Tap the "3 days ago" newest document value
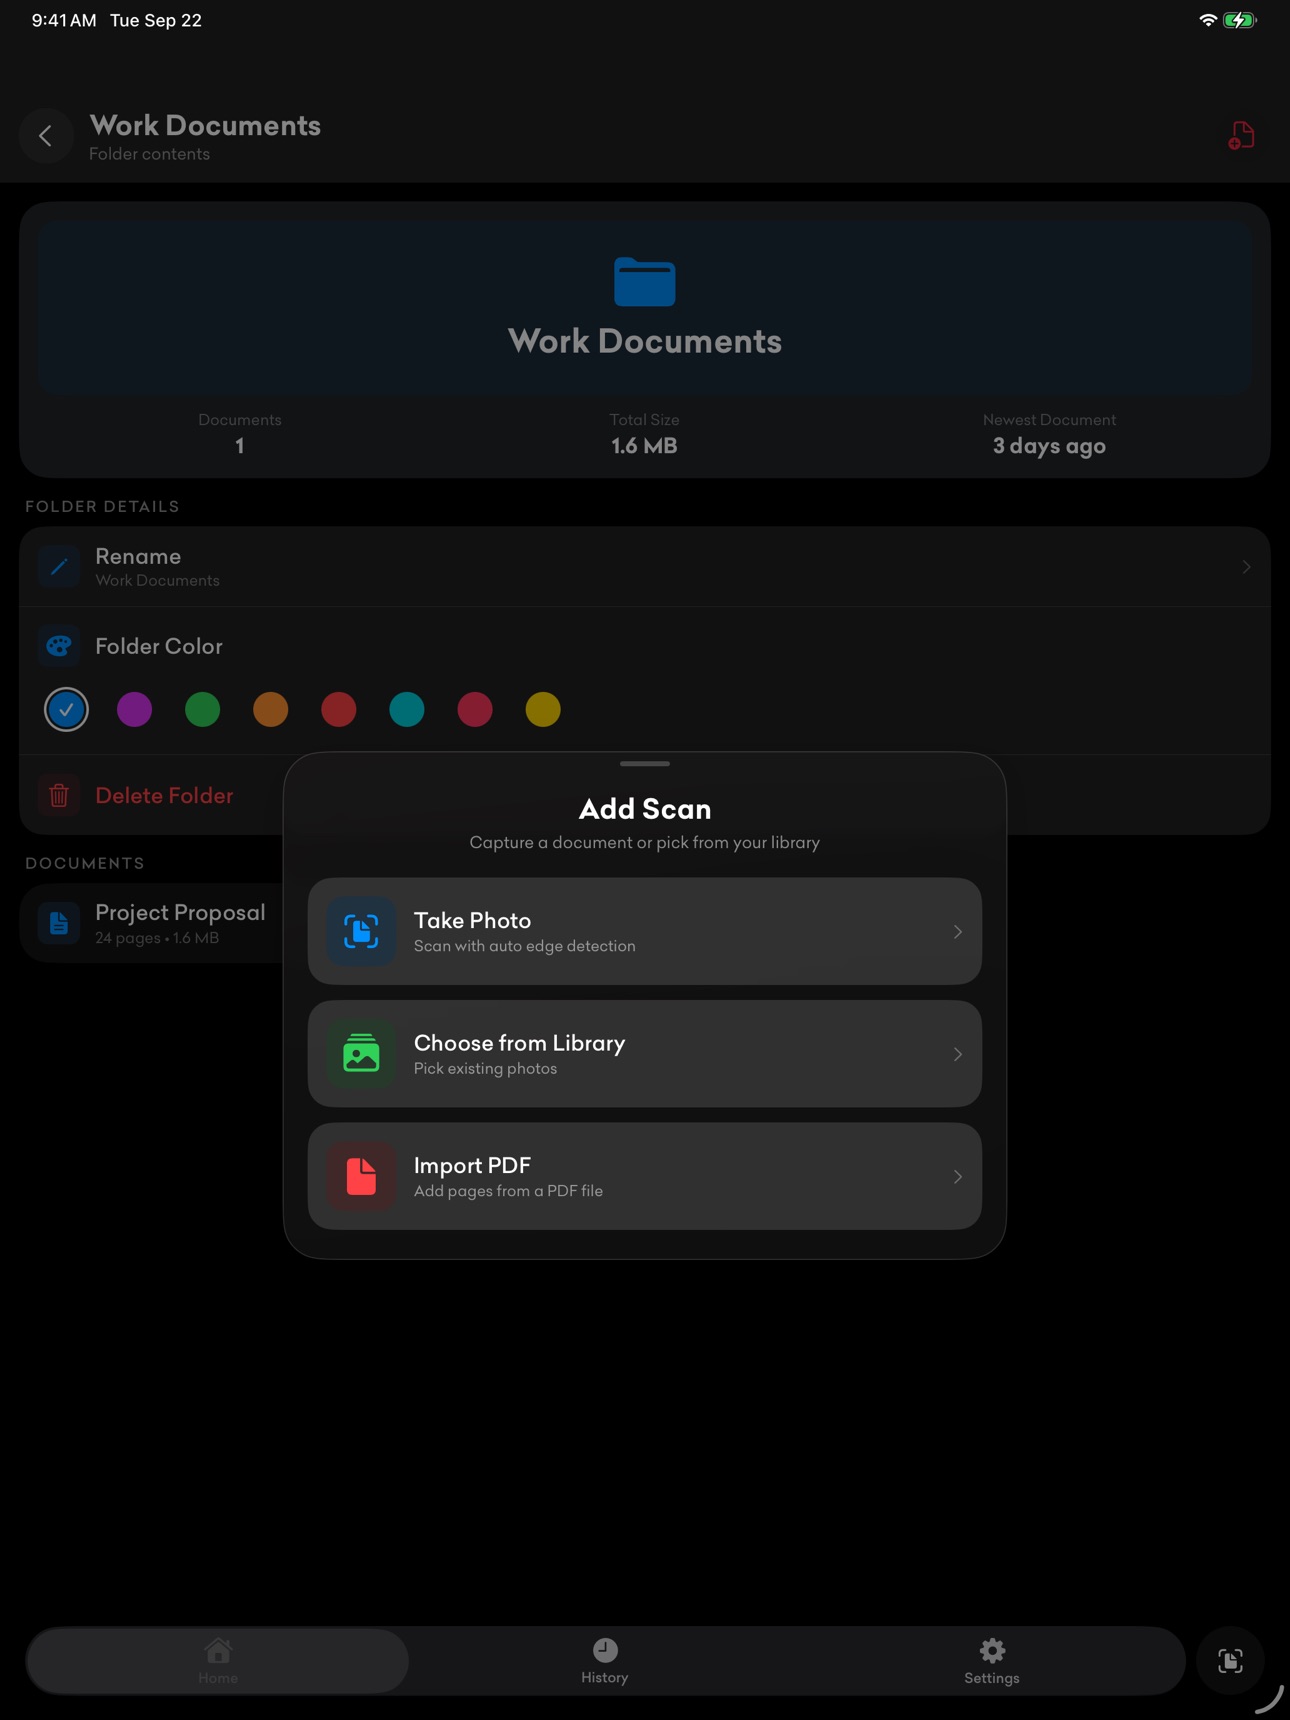 click(1049, 446)
